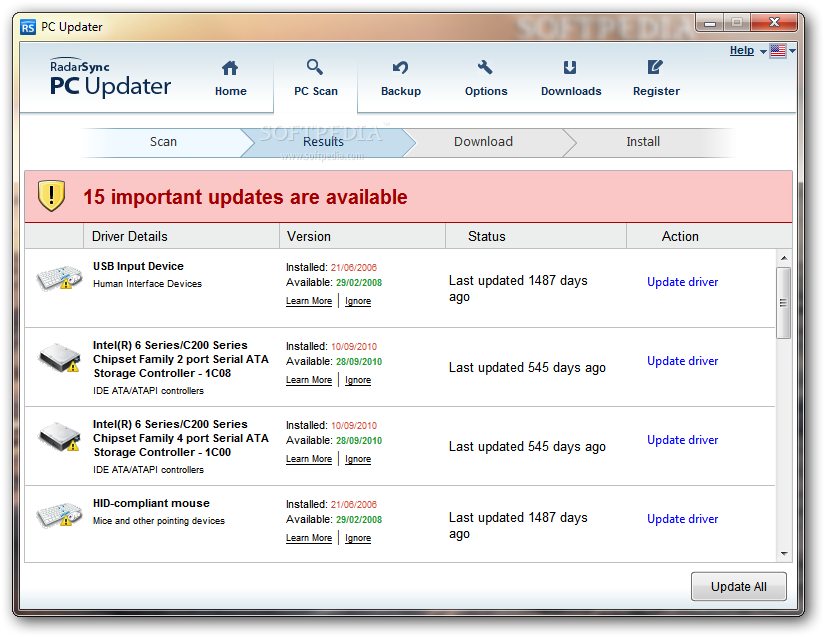This screenshot has width=825, height=637.
Task: Update driver for USB Input Device
Action: tap(682, 282)
